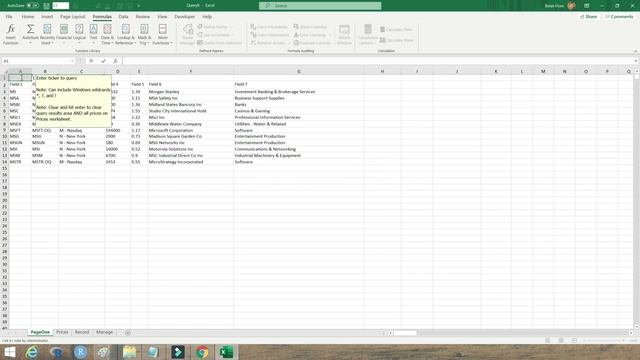Open Date & Time functions menu
The image size is (640, 360).
(107, 34)
